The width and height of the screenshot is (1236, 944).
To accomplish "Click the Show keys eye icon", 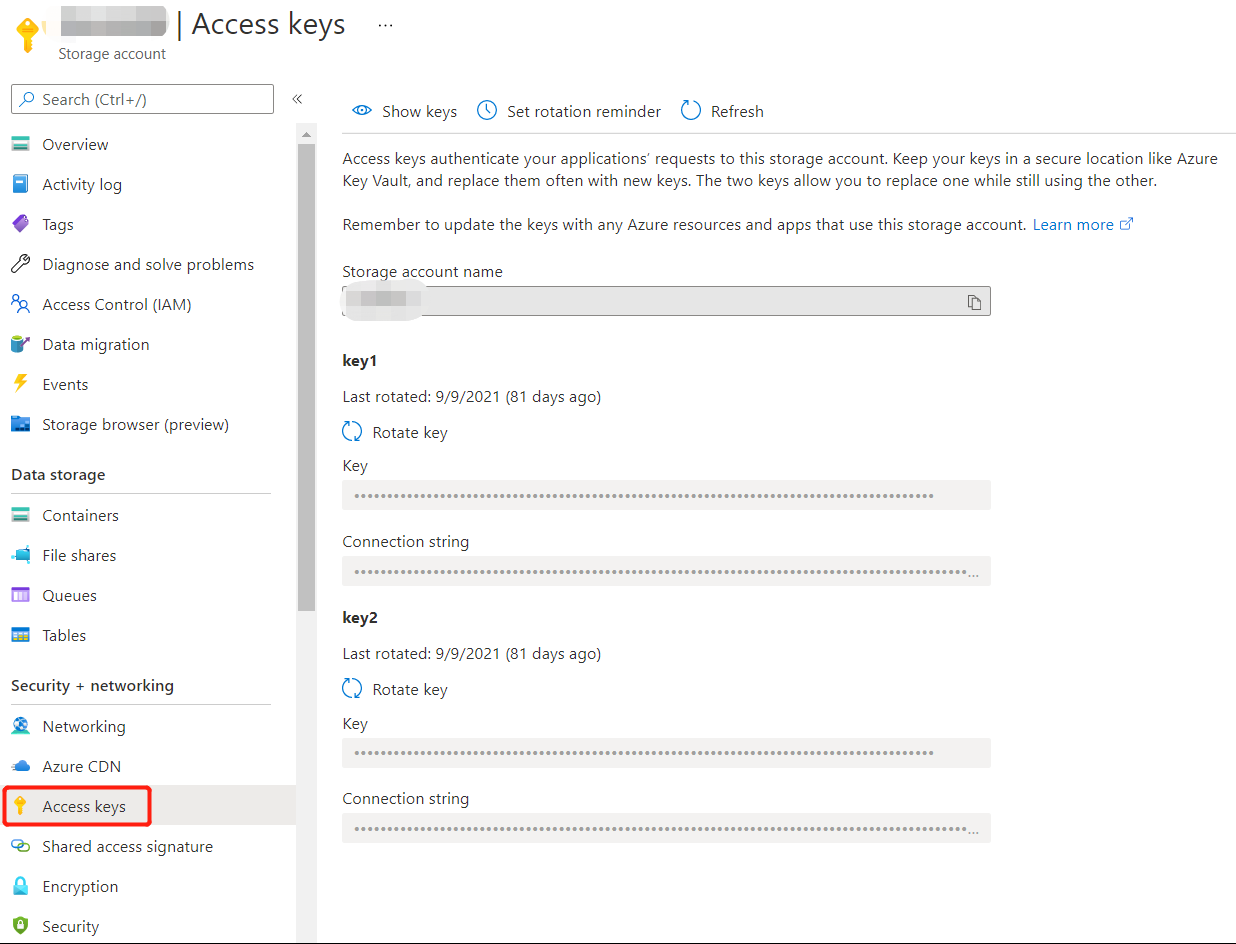I will (x=362, y=111).
